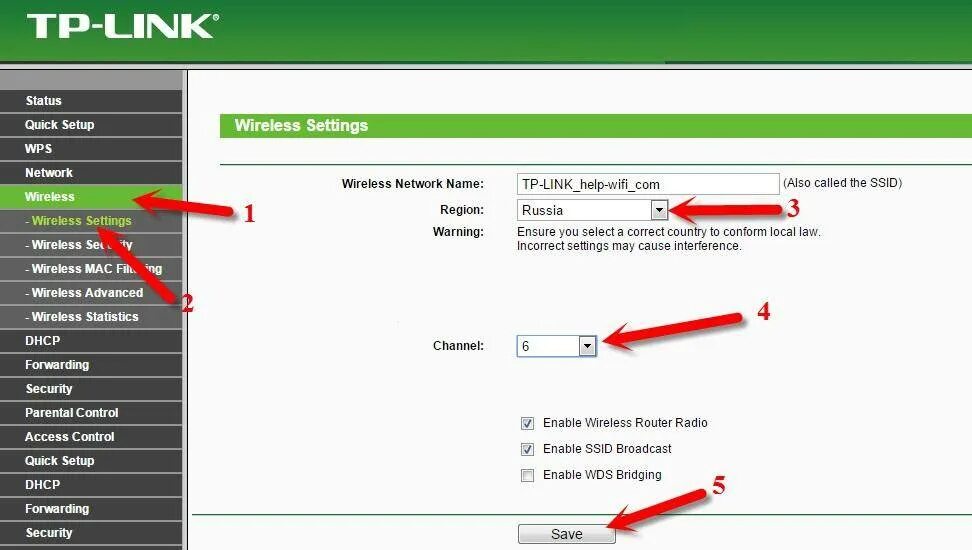Open the Wireless Statistics submenu item

(x=91, y=317)
